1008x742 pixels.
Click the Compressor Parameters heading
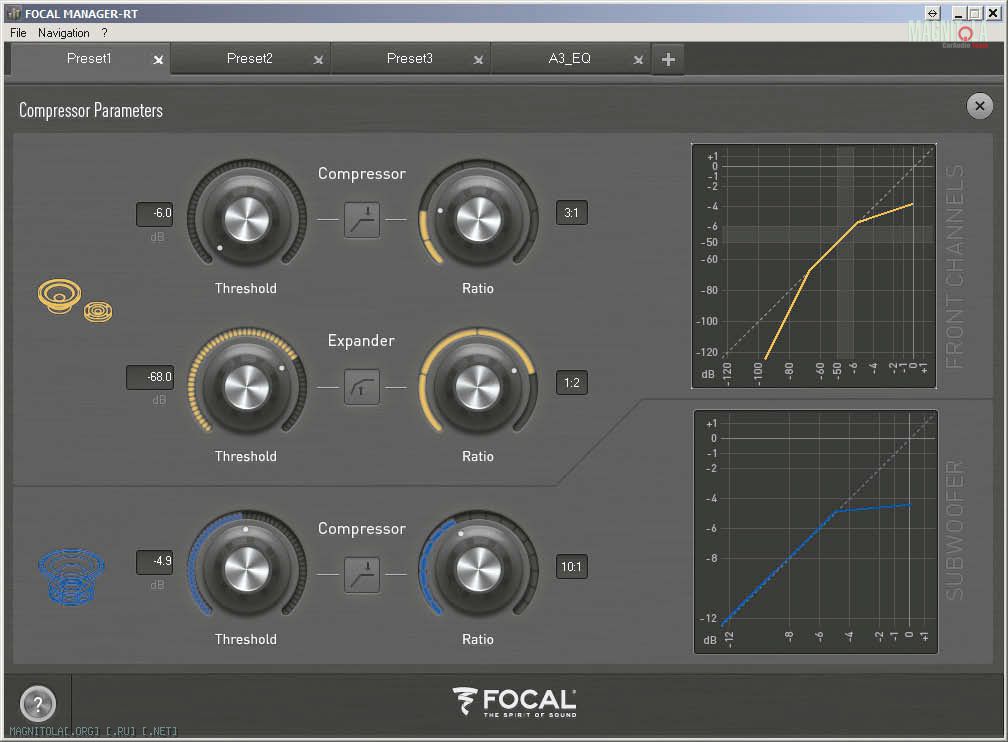click(91, 111)
